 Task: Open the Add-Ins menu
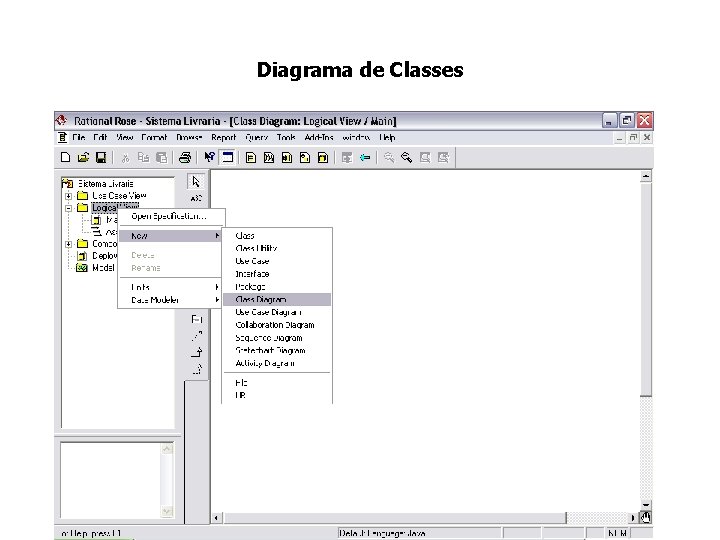pyautogui.click(x=319, y=137)
